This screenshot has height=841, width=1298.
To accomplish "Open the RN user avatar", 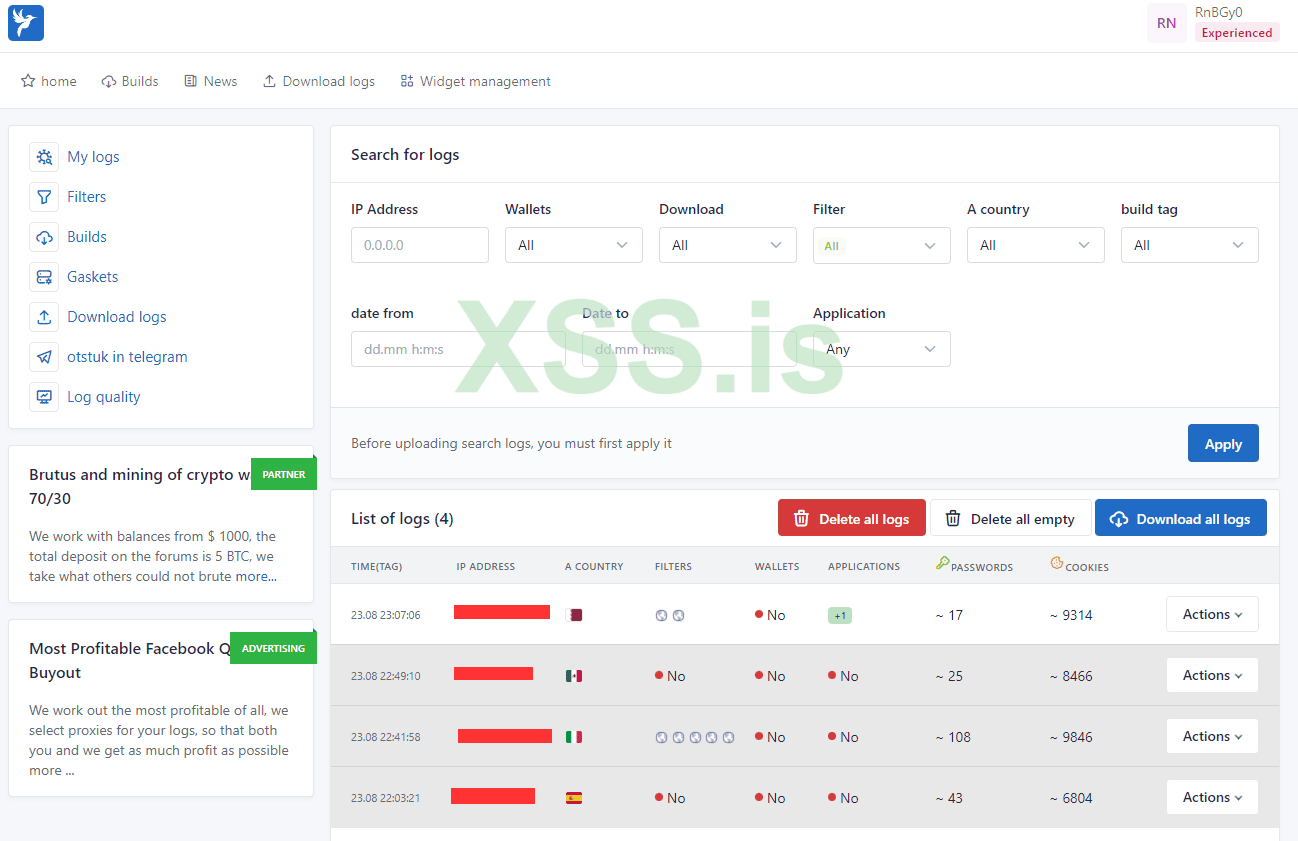I will click(x=1166, y=23).
